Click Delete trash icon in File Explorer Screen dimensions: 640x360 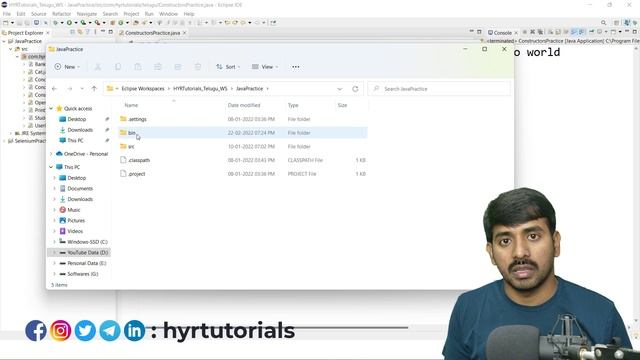point(198,67)
